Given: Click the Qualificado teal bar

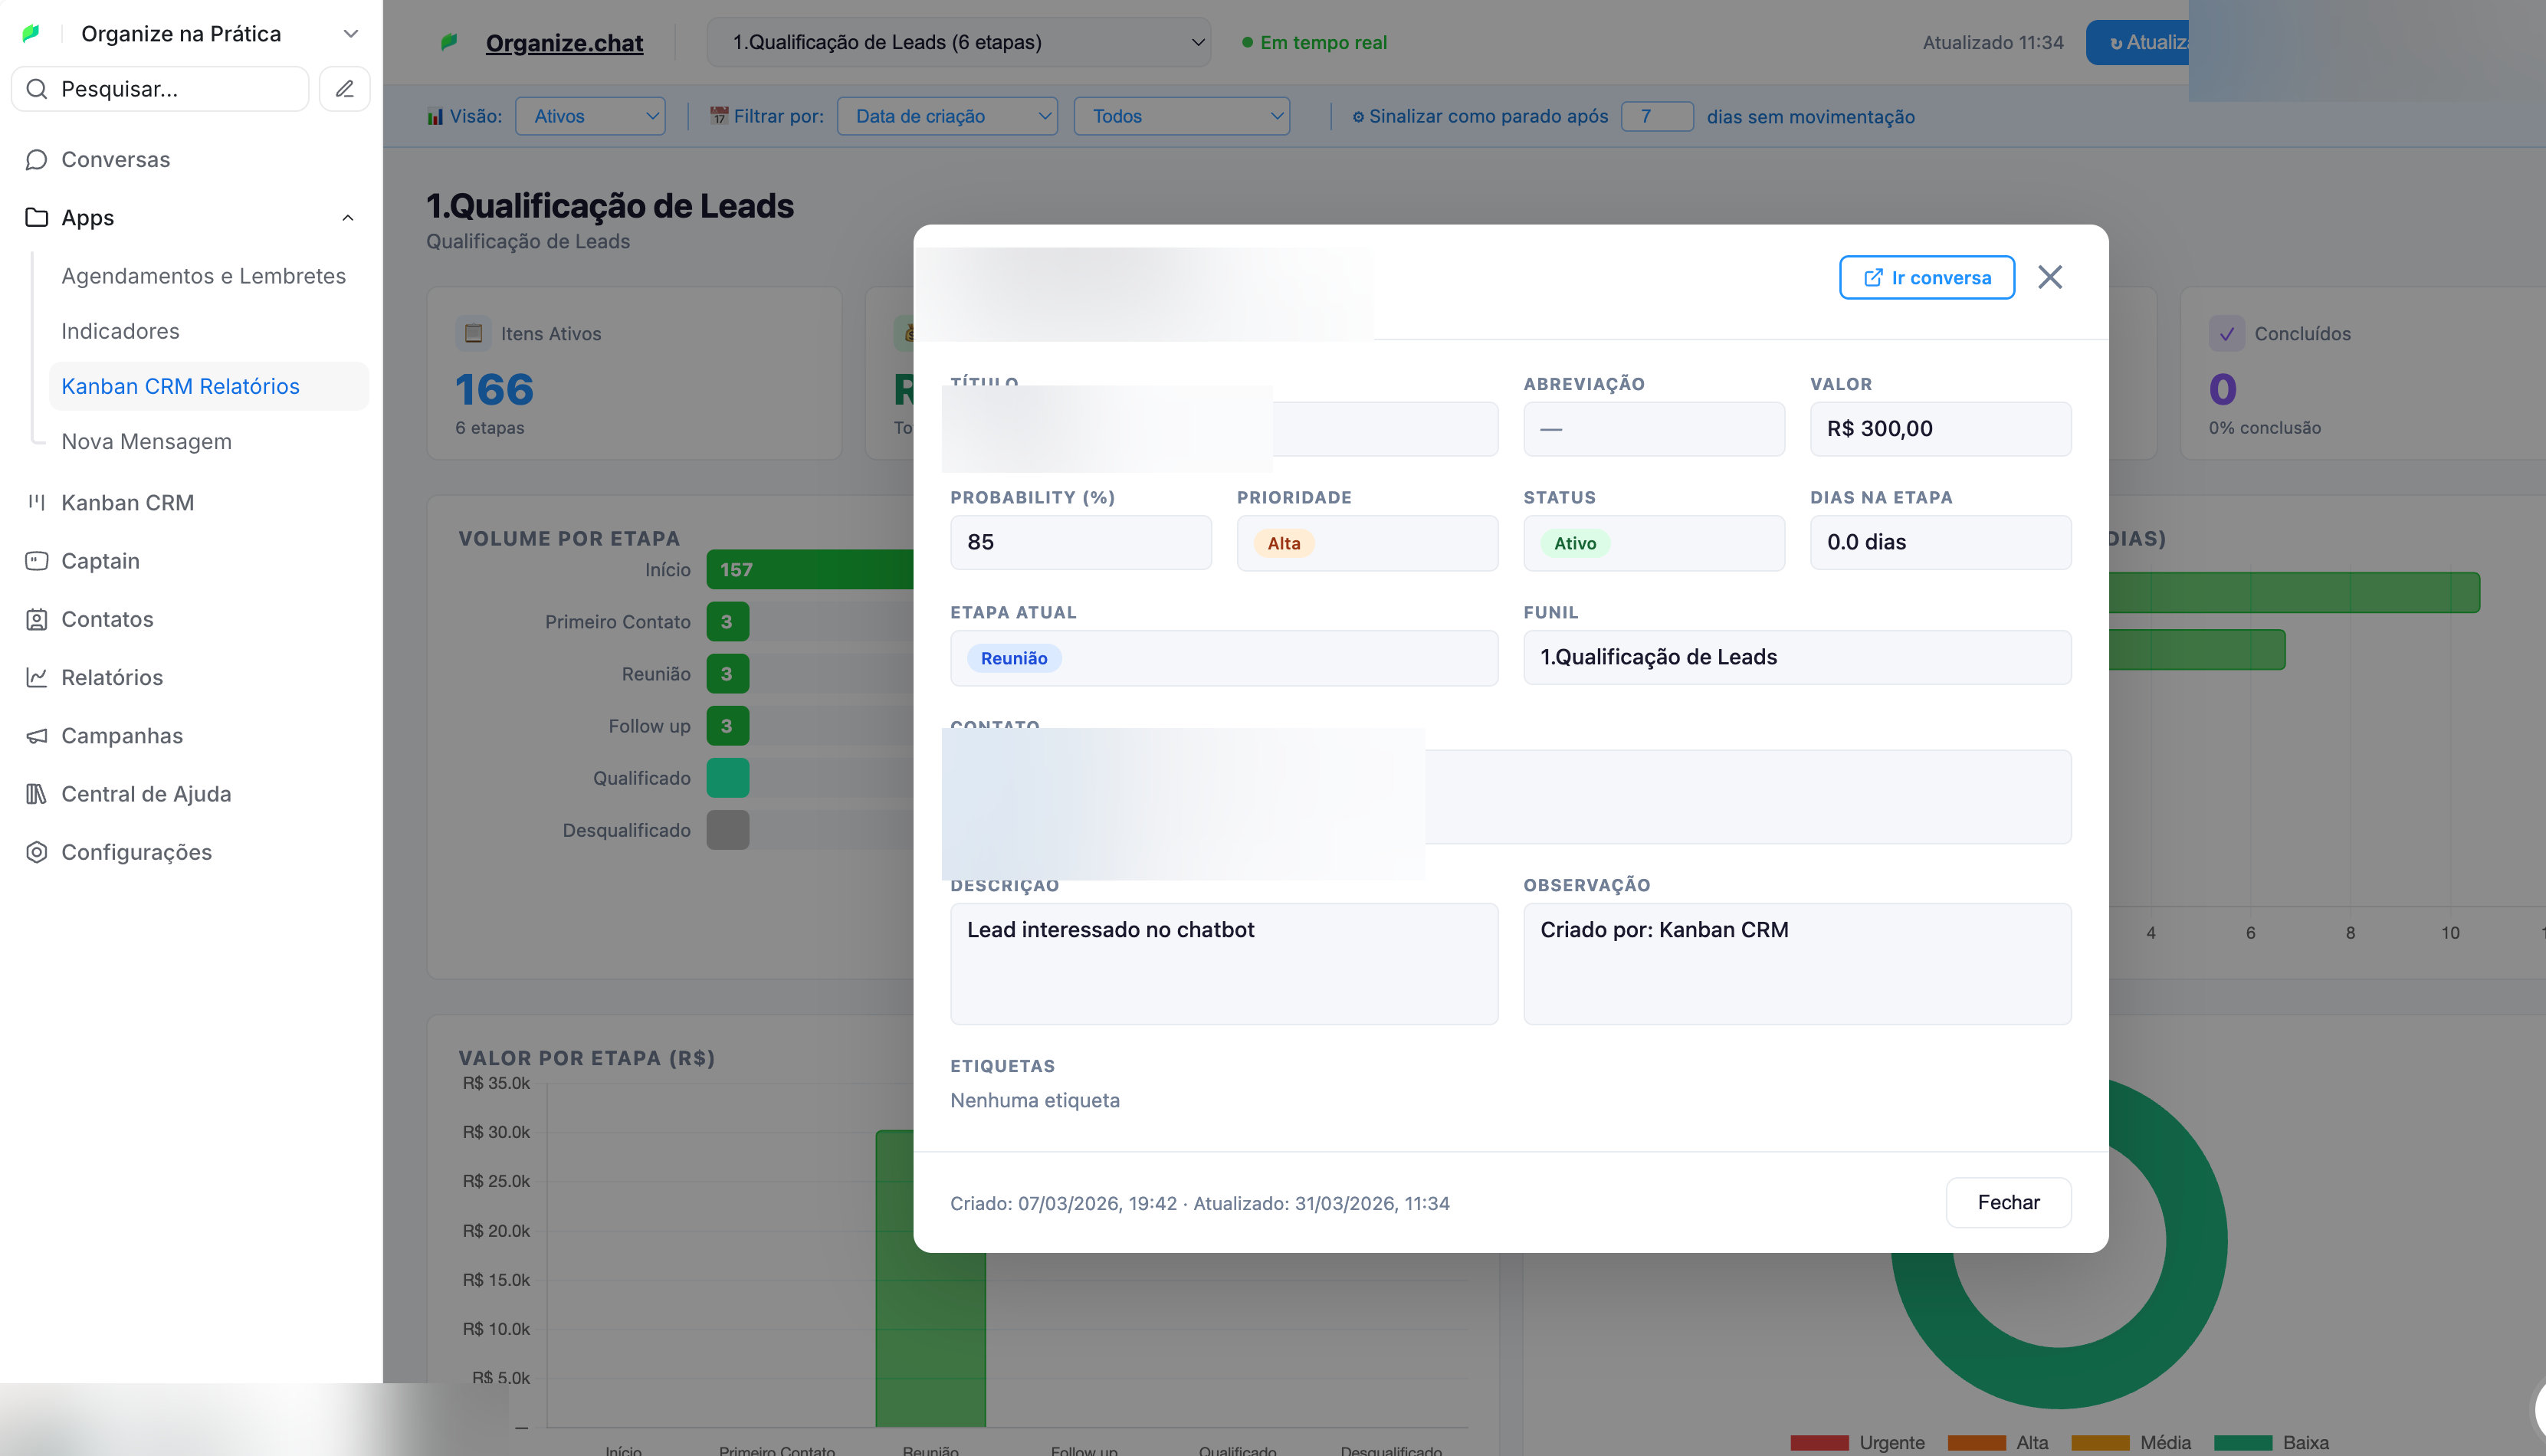Looking at the screenshot, I should [x=727, y=778].
